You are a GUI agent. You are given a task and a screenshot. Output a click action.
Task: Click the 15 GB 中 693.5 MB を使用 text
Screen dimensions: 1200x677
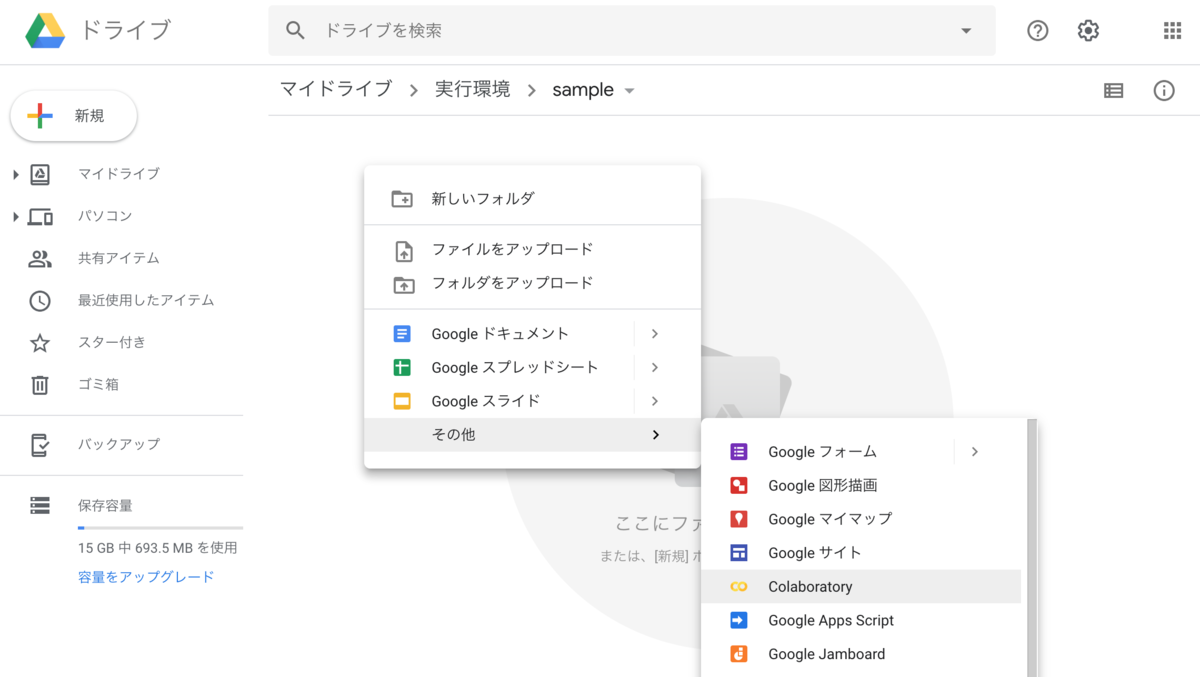tap(158, 548)
